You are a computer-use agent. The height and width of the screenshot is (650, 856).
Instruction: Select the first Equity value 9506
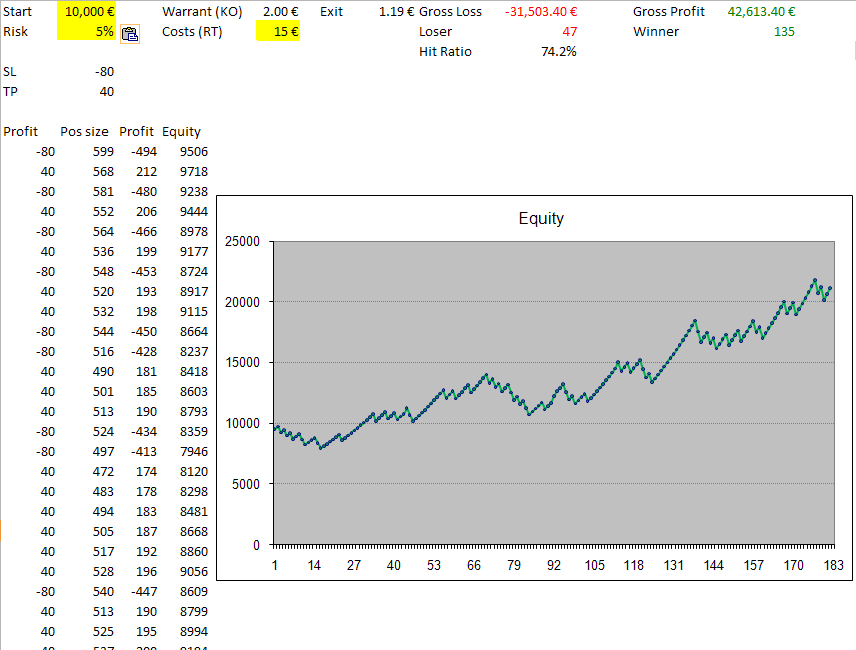(192, 152)
